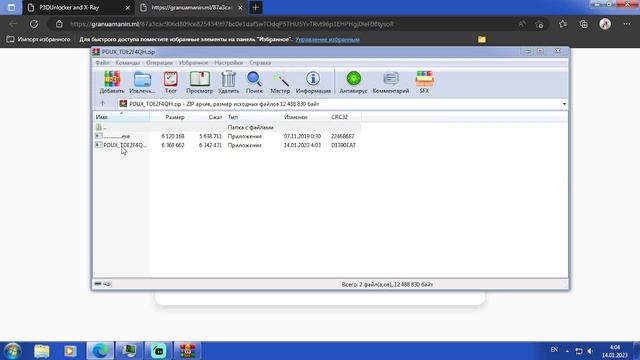Open the Операции menu
This screenshot has width=640, height=360.
coord(159,63)
